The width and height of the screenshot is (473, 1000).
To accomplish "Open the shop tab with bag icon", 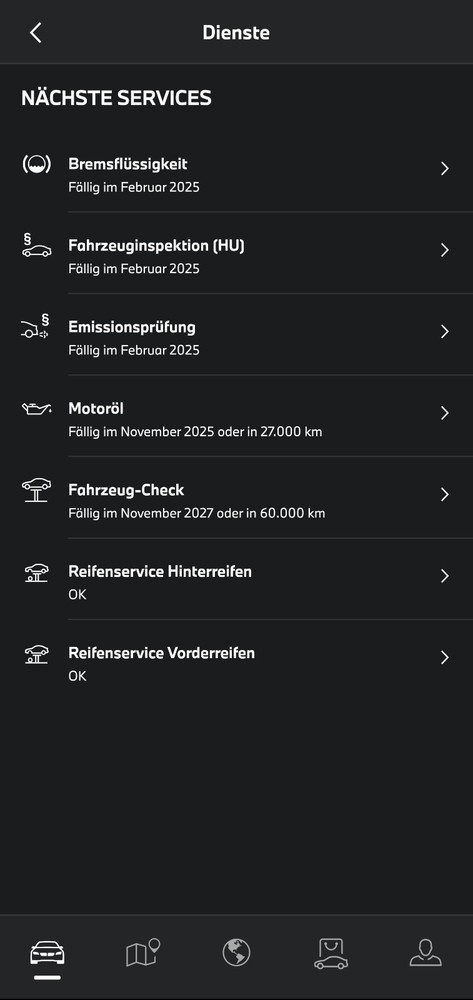I will 331,954.
